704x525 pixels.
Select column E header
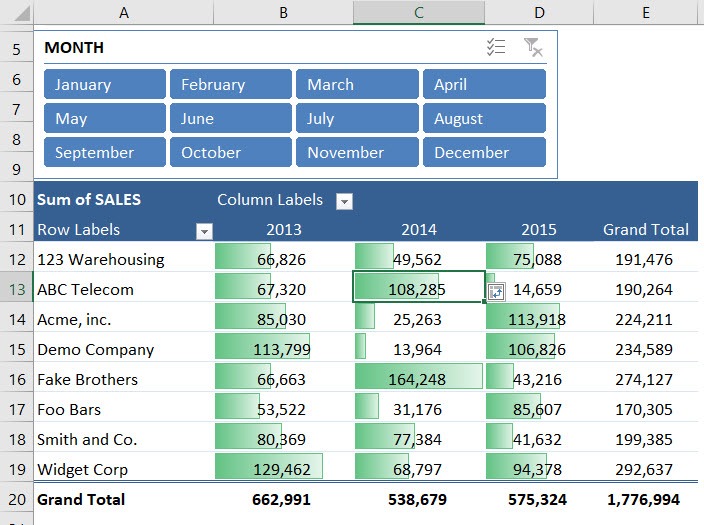point(646,12)
